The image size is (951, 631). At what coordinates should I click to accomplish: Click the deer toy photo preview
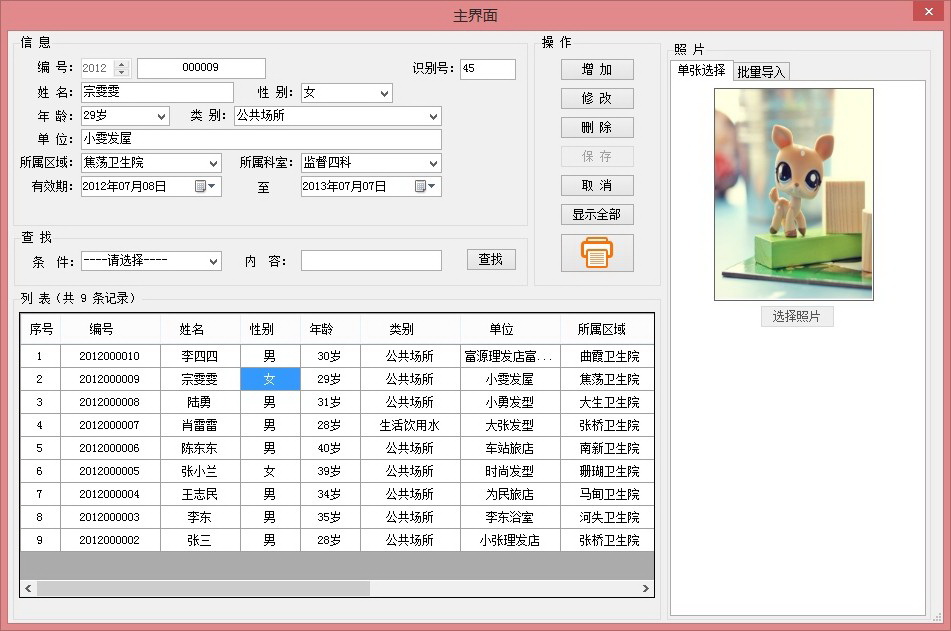[793, 194]
